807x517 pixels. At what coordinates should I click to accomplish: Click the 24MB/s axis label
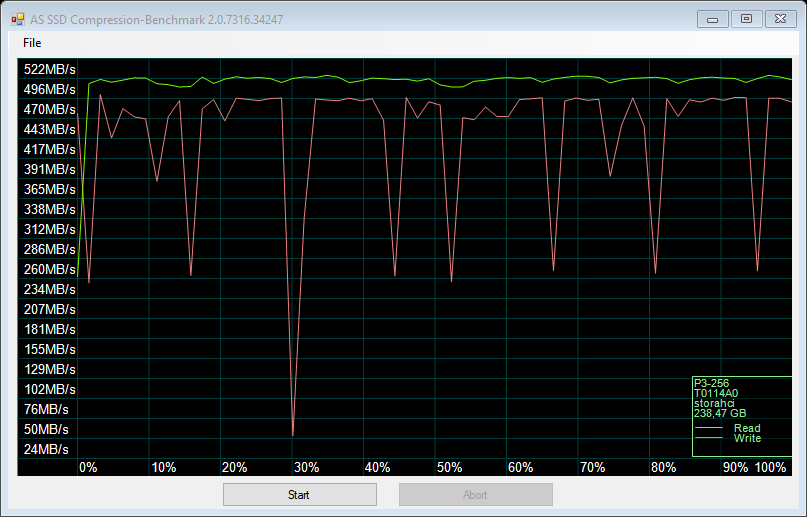click(46, 449)
